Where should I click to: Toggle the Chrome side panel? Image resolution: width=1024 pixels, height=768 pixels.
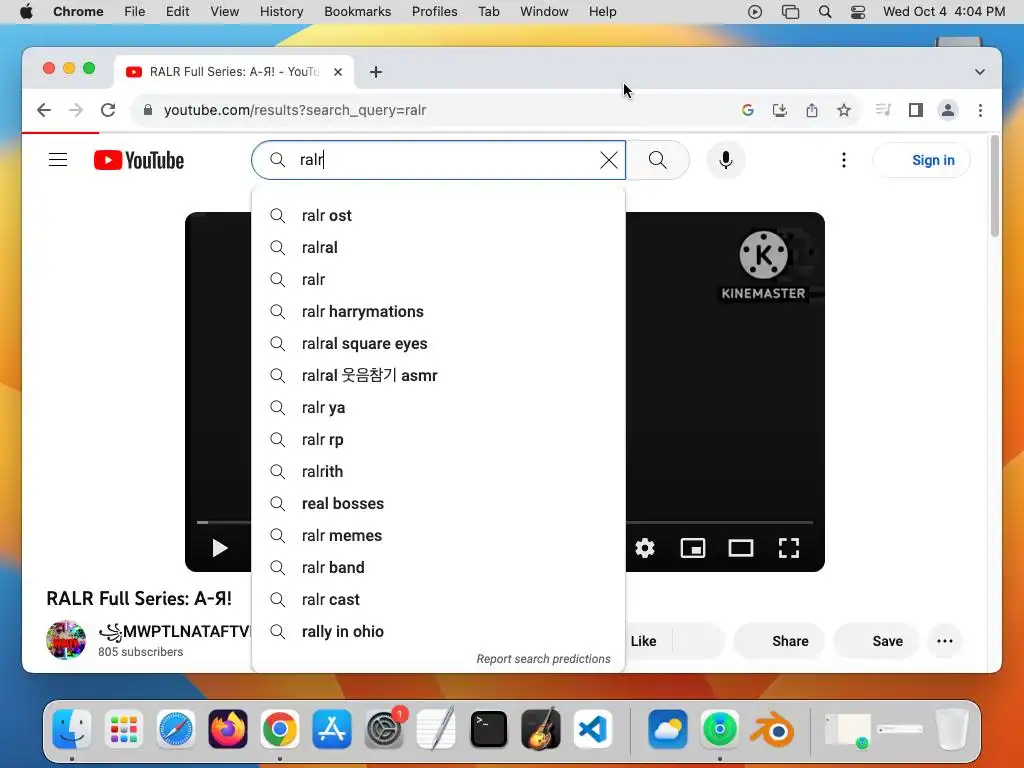click(x=916, y=110)
